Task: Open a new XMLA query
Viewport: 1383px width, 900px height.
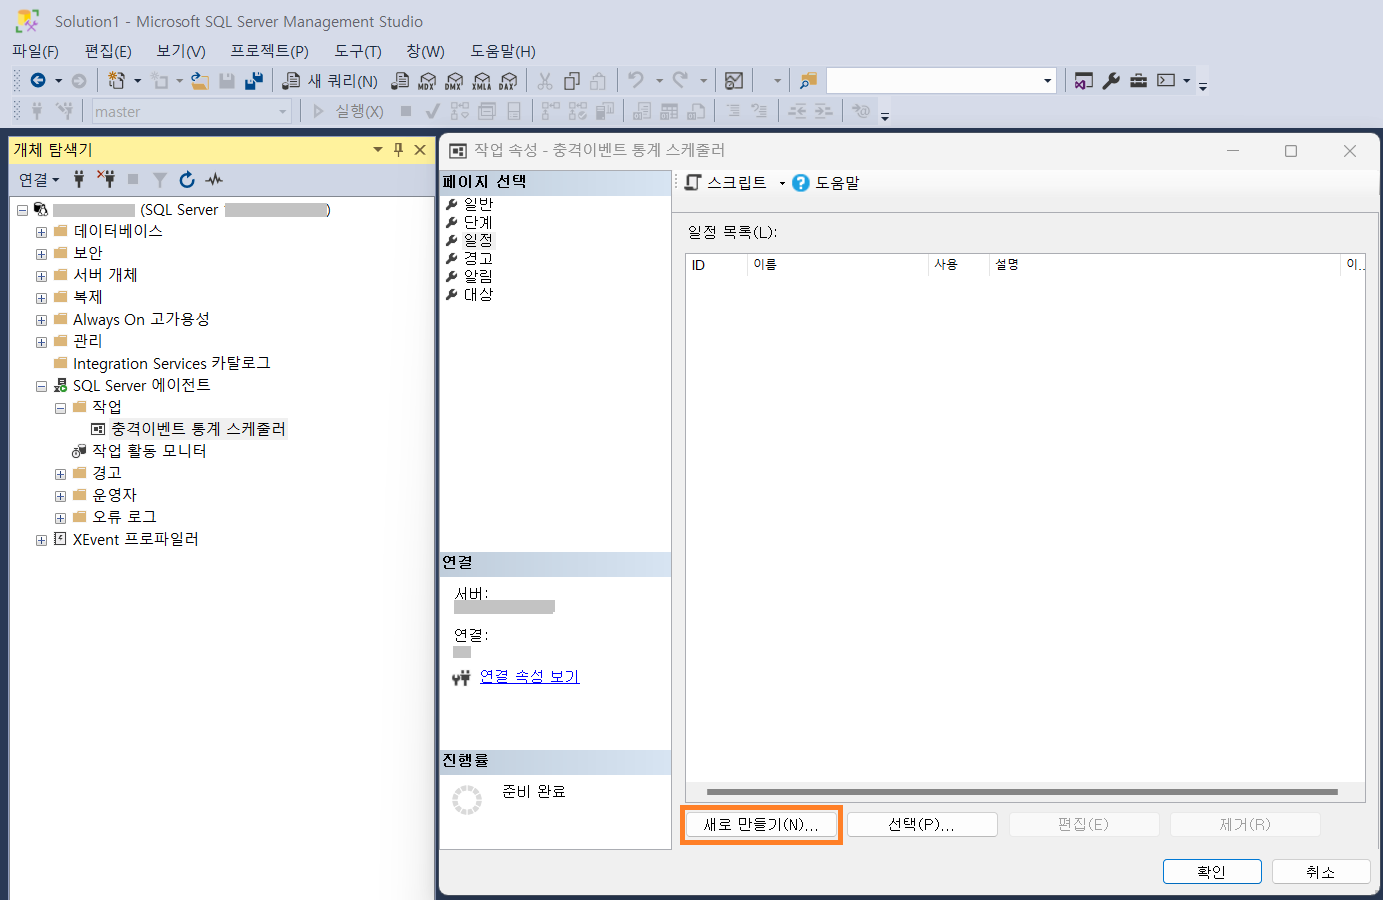Action: 481,81
